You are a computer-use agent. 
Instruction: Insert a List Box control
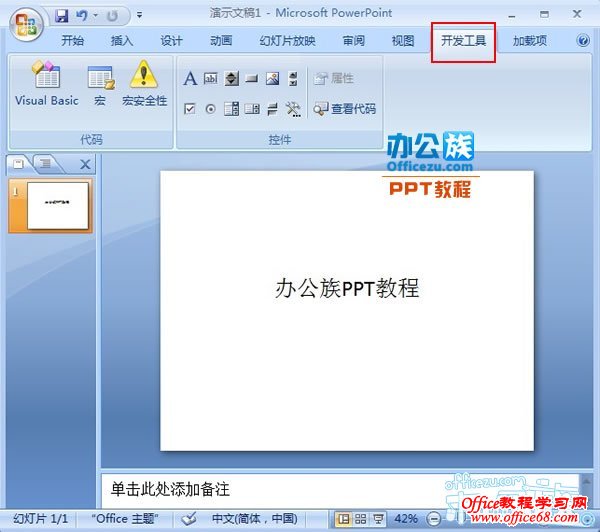point(232,109)
